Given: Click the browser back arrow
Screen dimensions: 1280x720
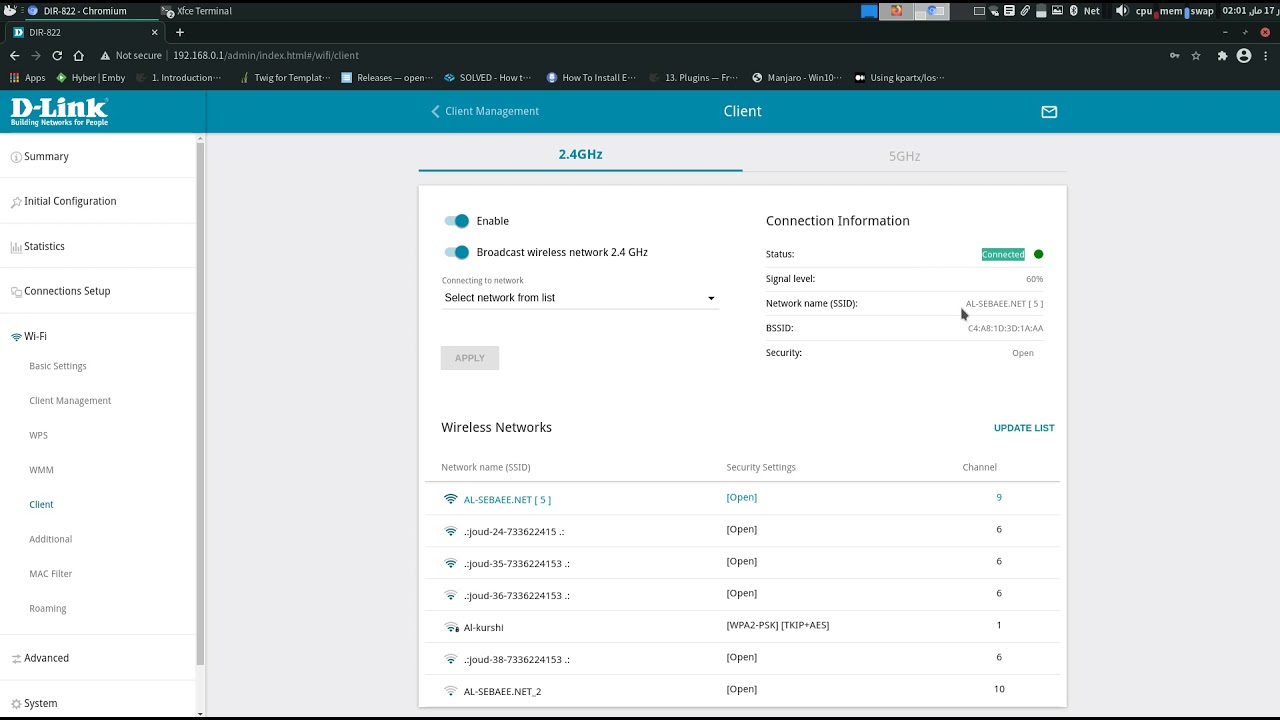Looking at the screenshot, I should [x=14, y=56].
